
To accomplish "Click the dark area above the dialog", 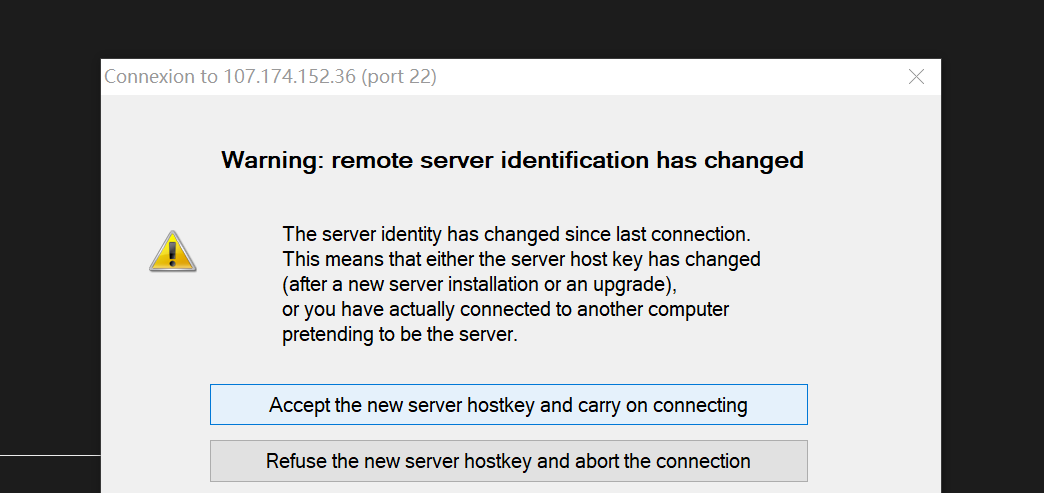I will [520, 28].
